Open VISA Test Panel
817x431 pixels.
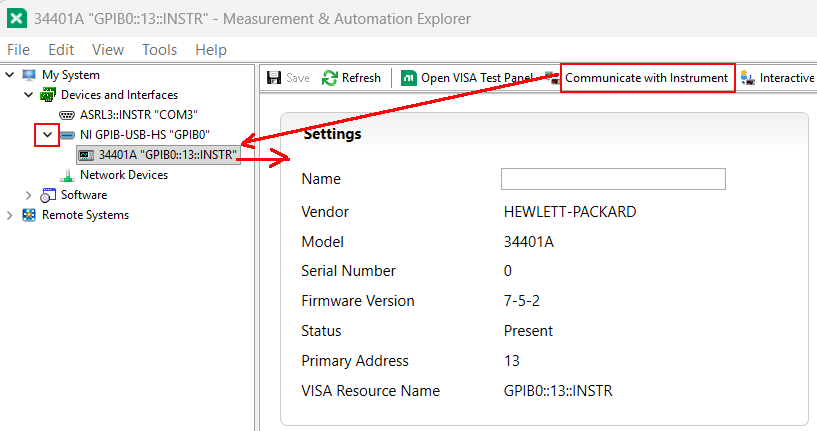tap(477, 78)
